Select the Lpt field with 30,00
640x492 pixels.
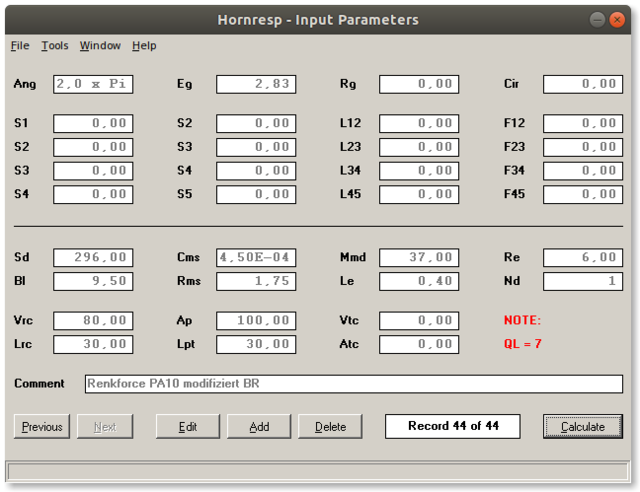pyautogui.click(x=256, y=344)
